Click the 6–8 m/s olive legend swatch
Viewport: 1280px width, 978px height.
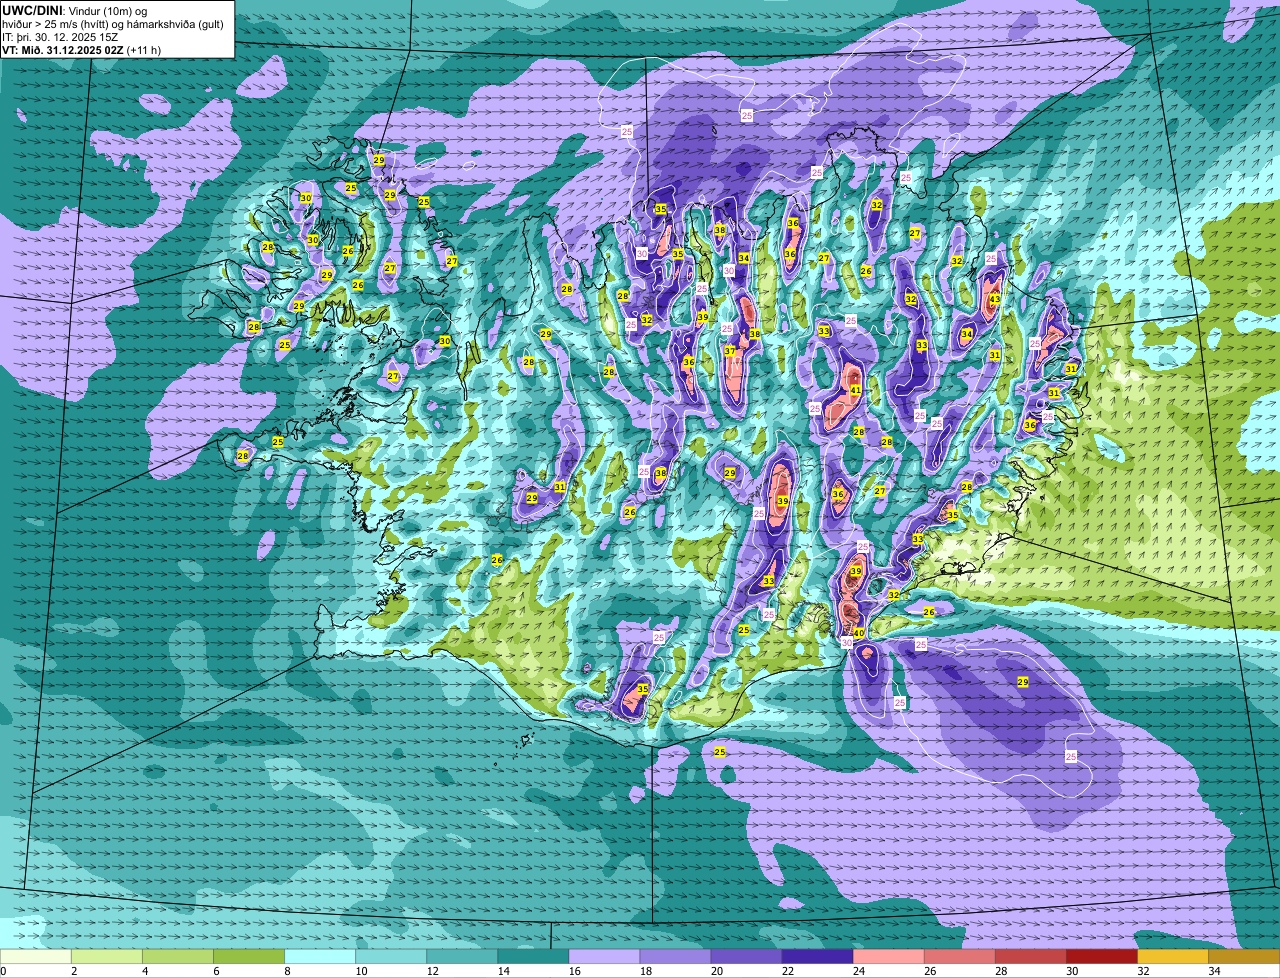[249, 957]
